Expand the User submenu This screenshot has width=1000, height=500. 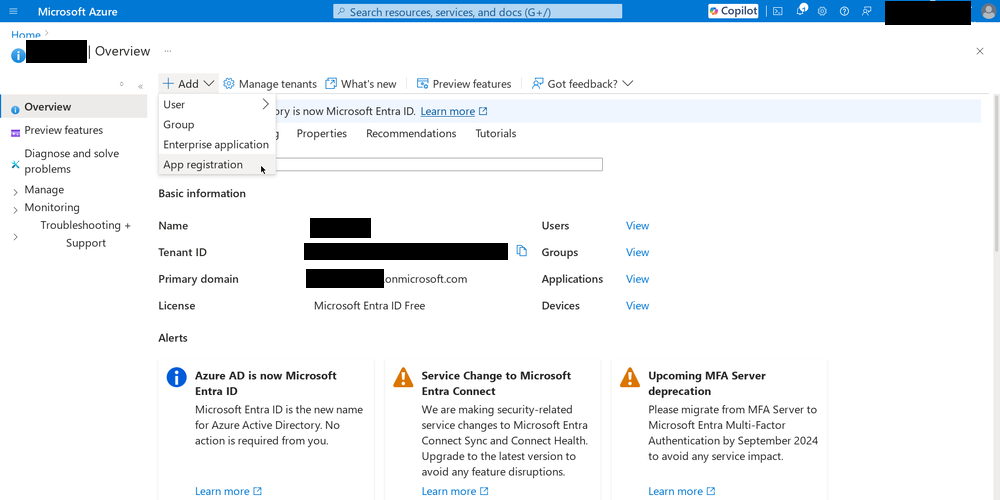(217, 105)
